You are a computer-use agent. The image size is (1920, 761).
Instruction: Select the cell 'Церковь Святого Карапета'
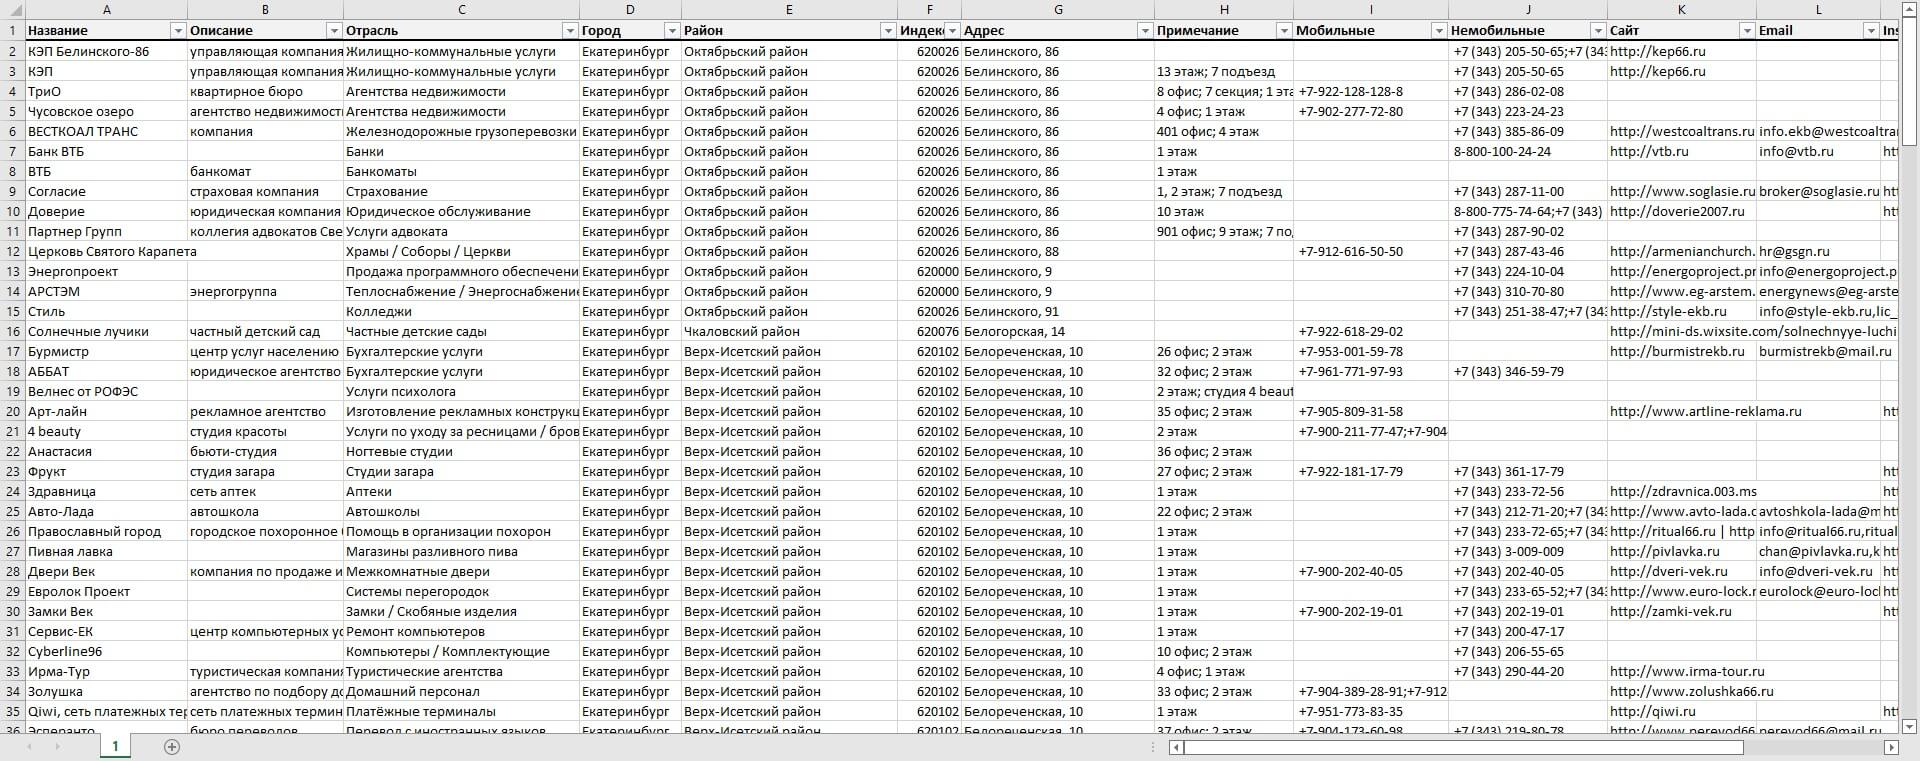coord(106,251)
